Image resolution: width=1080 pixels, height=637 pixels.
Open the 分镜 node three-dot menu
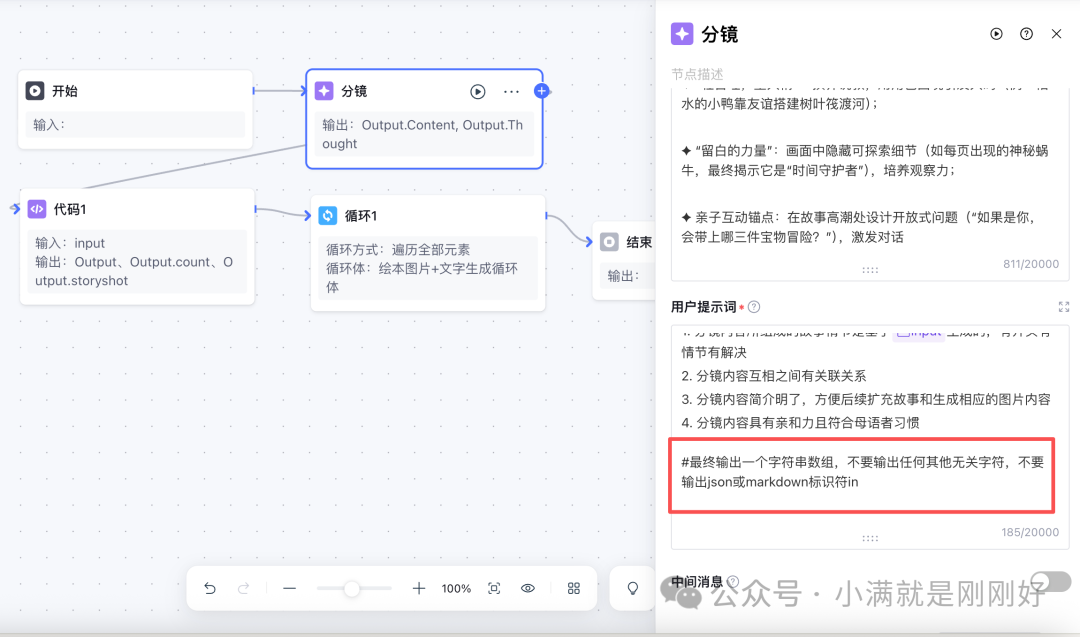[x=511, y=92]
